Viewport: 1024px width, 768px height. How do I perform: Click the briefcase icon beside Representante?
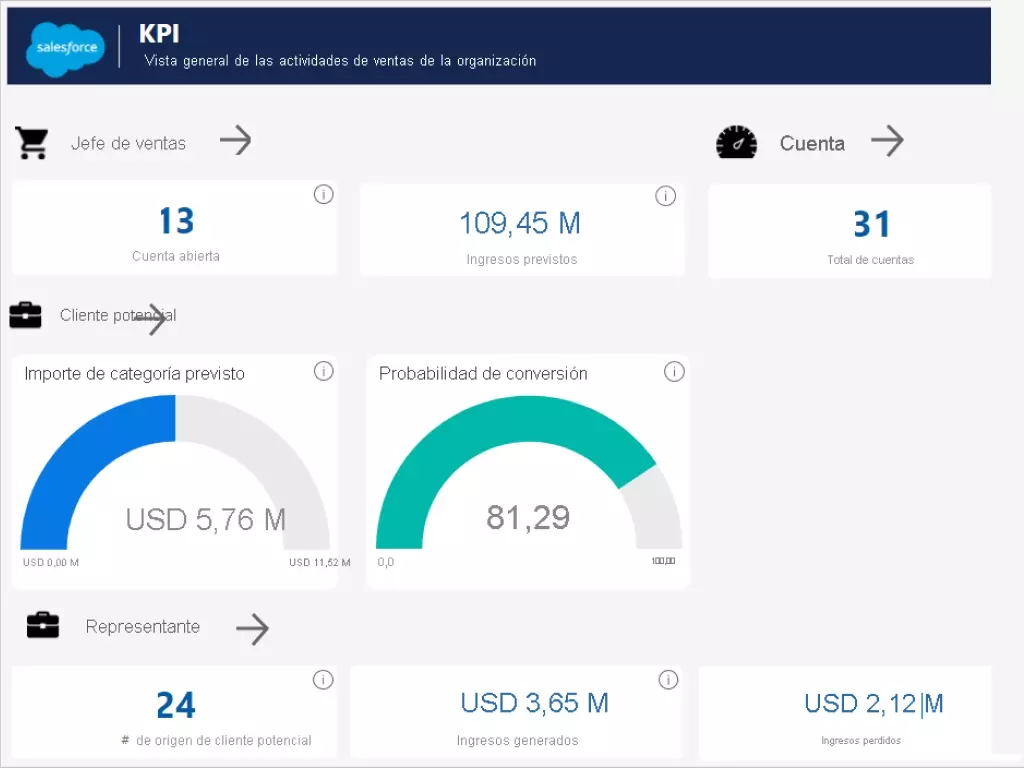pos(42,626)
